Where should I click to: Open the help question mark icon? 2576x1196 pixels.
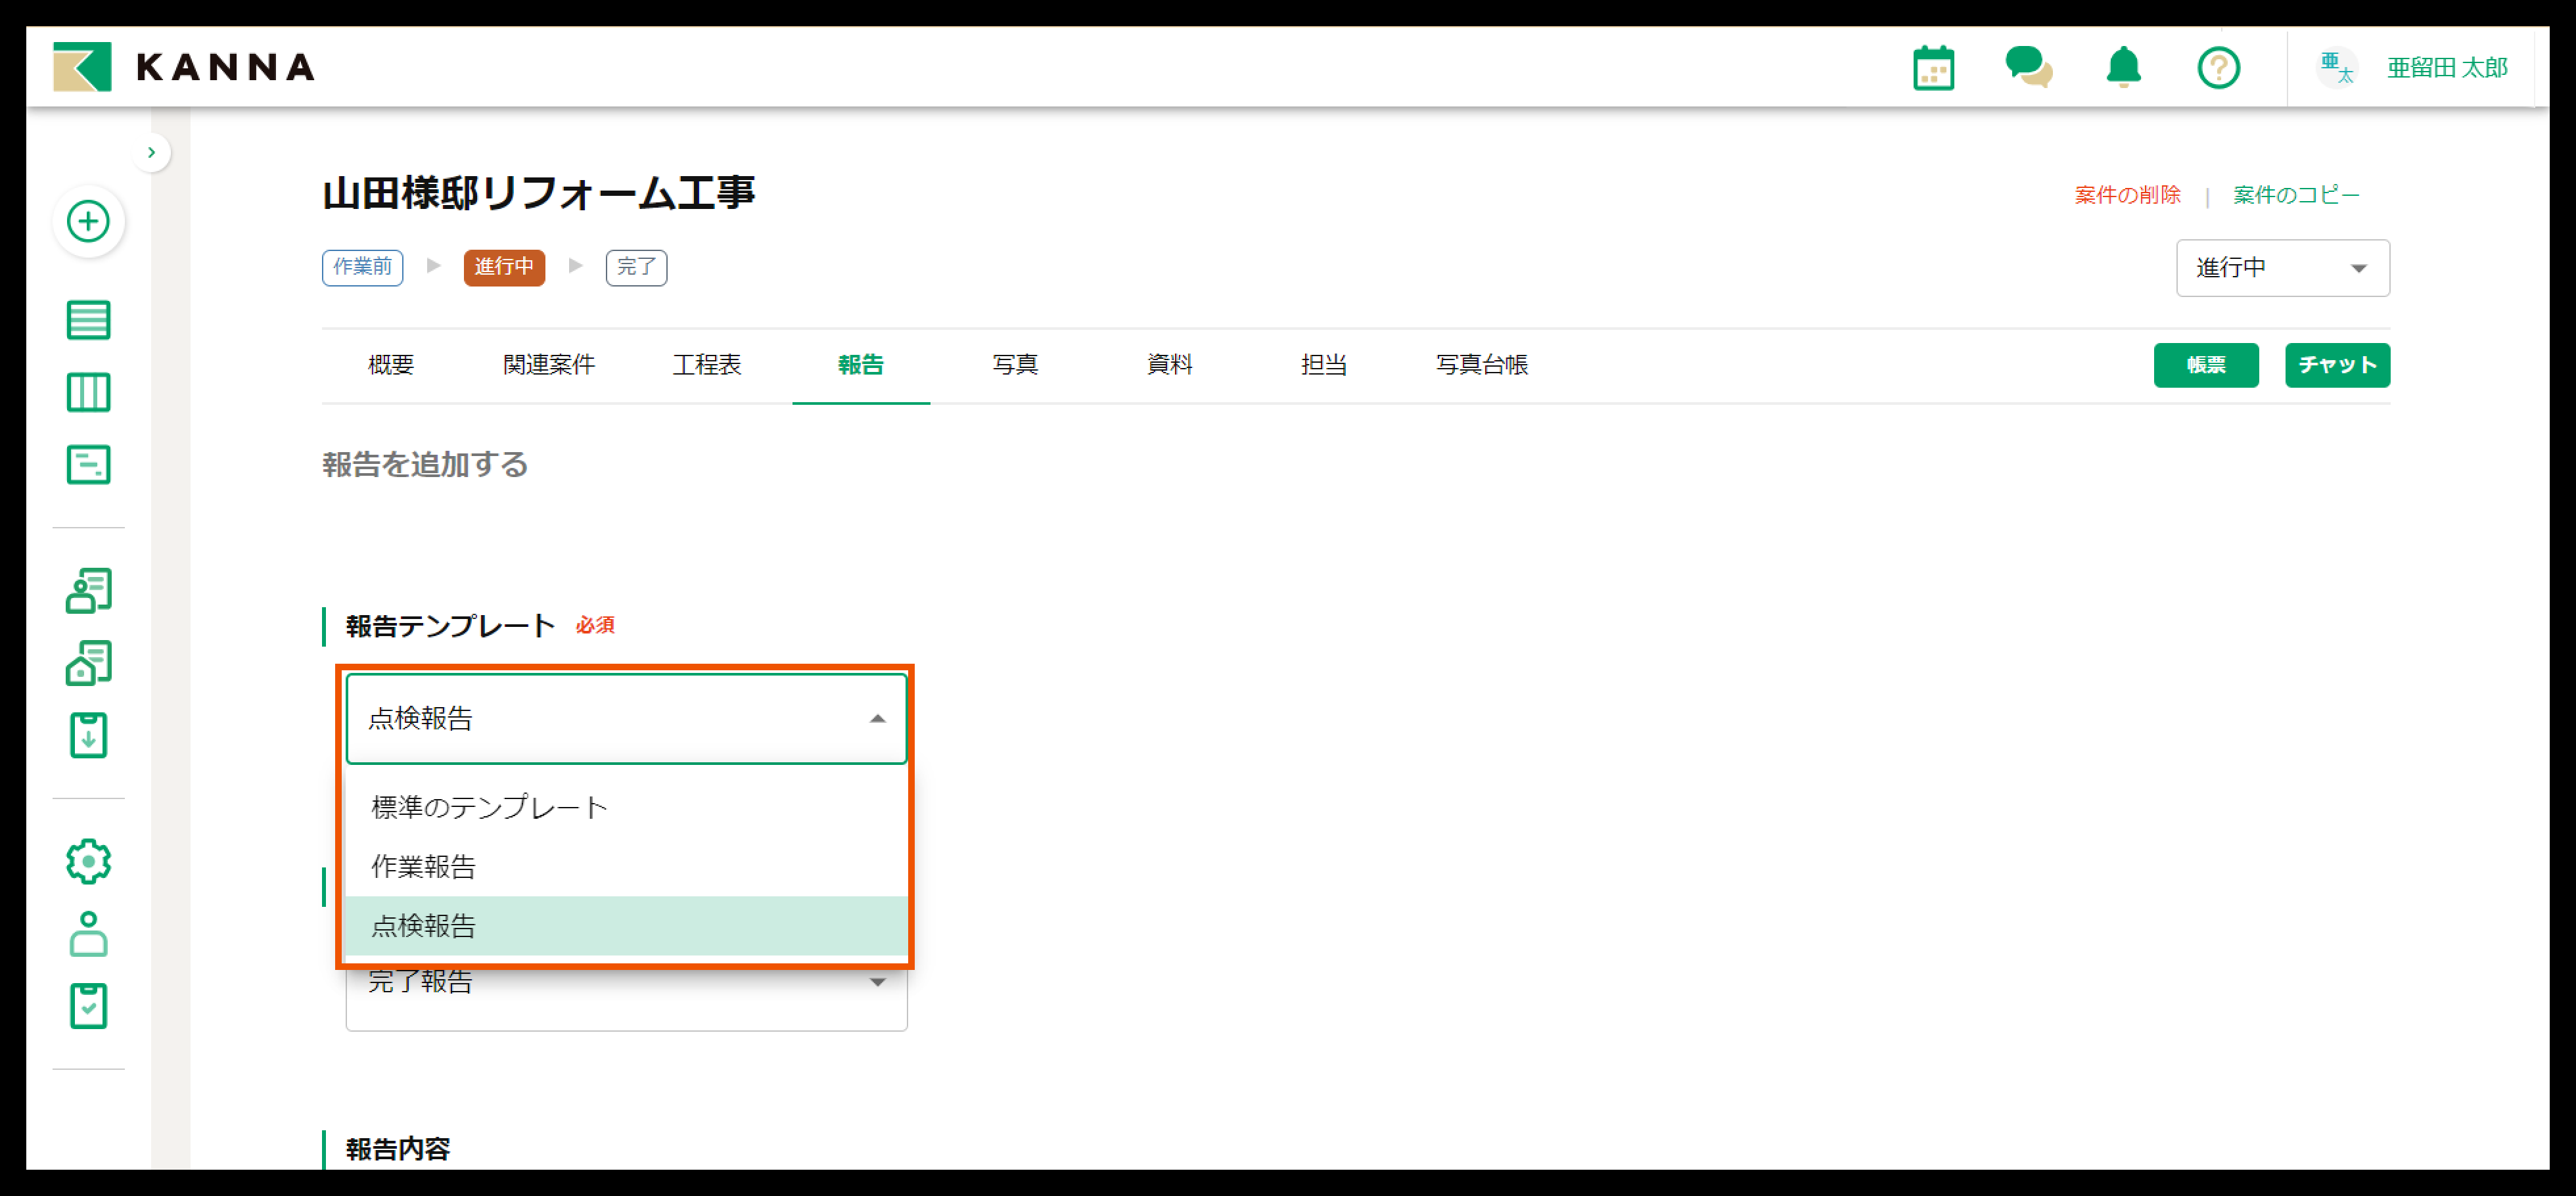[x=2218, y=68]
